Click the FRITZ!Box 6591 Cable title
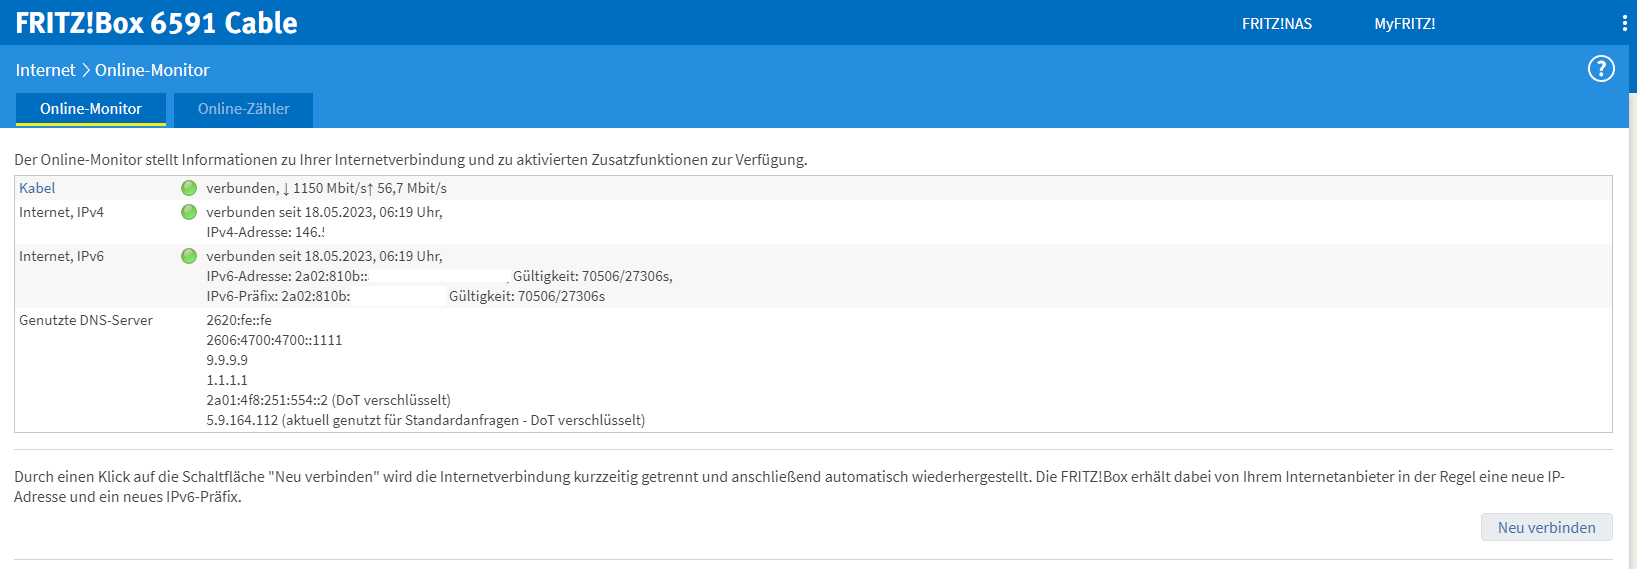Image resolution: width=1637 pixels, height=569 pixels. [156, 23]
